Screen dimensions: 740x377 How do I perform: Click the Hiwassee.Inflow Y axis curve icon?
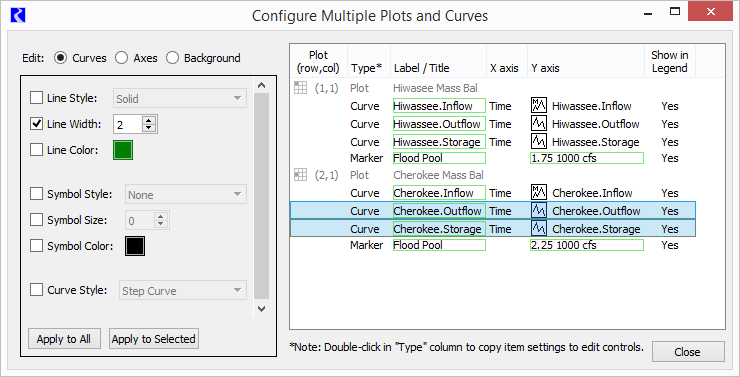[x=538, y=106]
